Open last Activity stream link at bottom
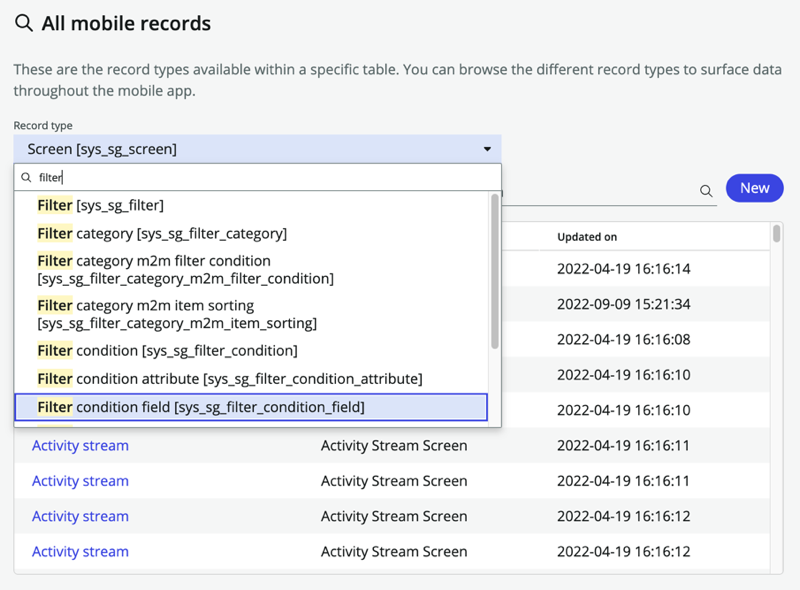The image size is (800, 590). pos(80,552)
